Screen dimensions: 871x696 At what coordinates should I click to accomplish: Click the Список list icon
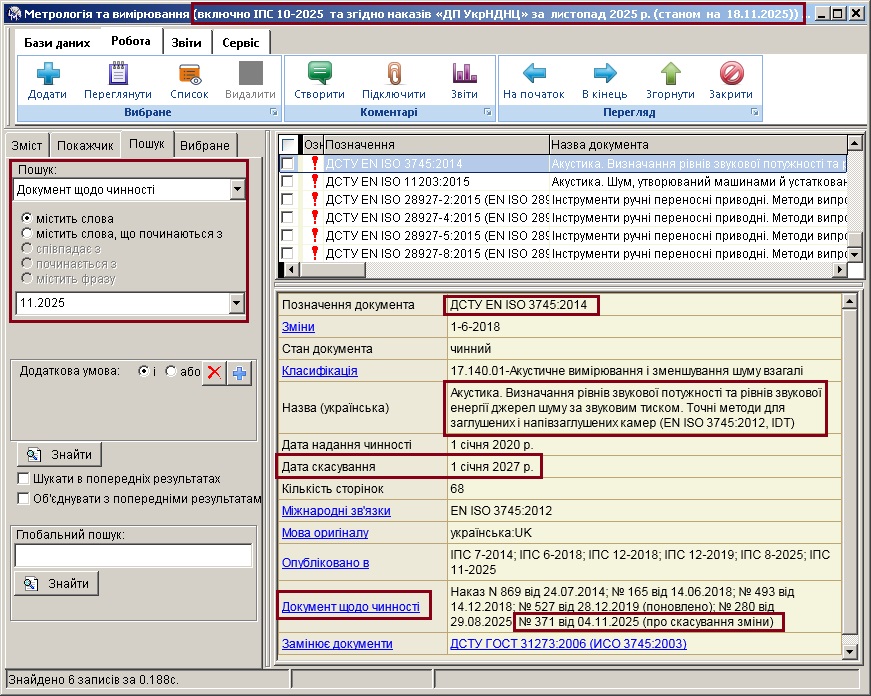(189, 74)
